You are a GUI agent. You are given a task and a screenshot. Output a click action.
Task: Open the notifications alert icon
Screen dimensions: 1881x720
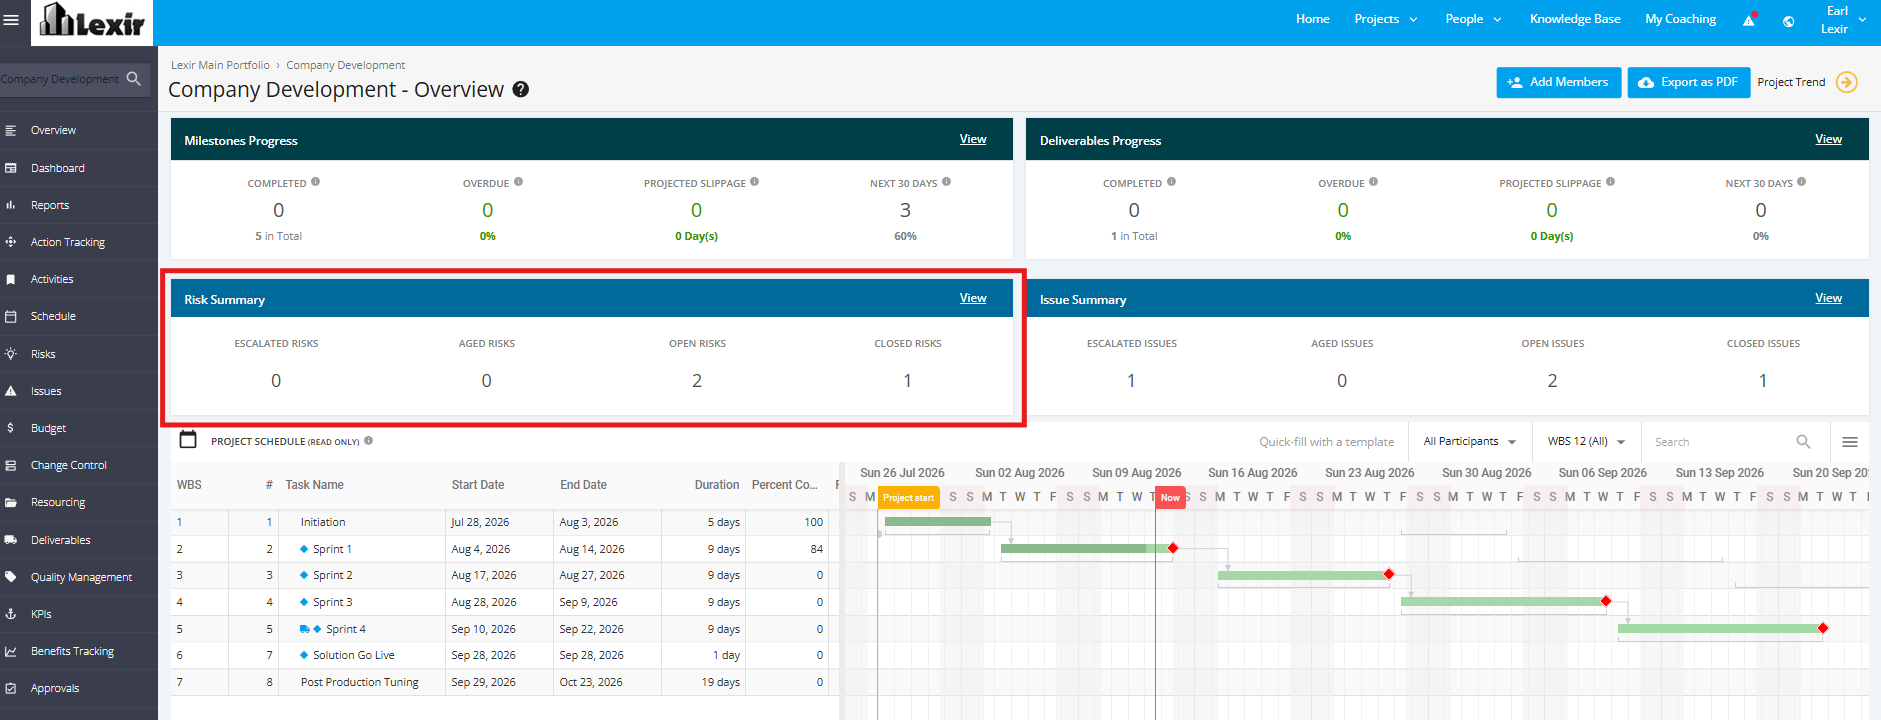(1749, 19)
